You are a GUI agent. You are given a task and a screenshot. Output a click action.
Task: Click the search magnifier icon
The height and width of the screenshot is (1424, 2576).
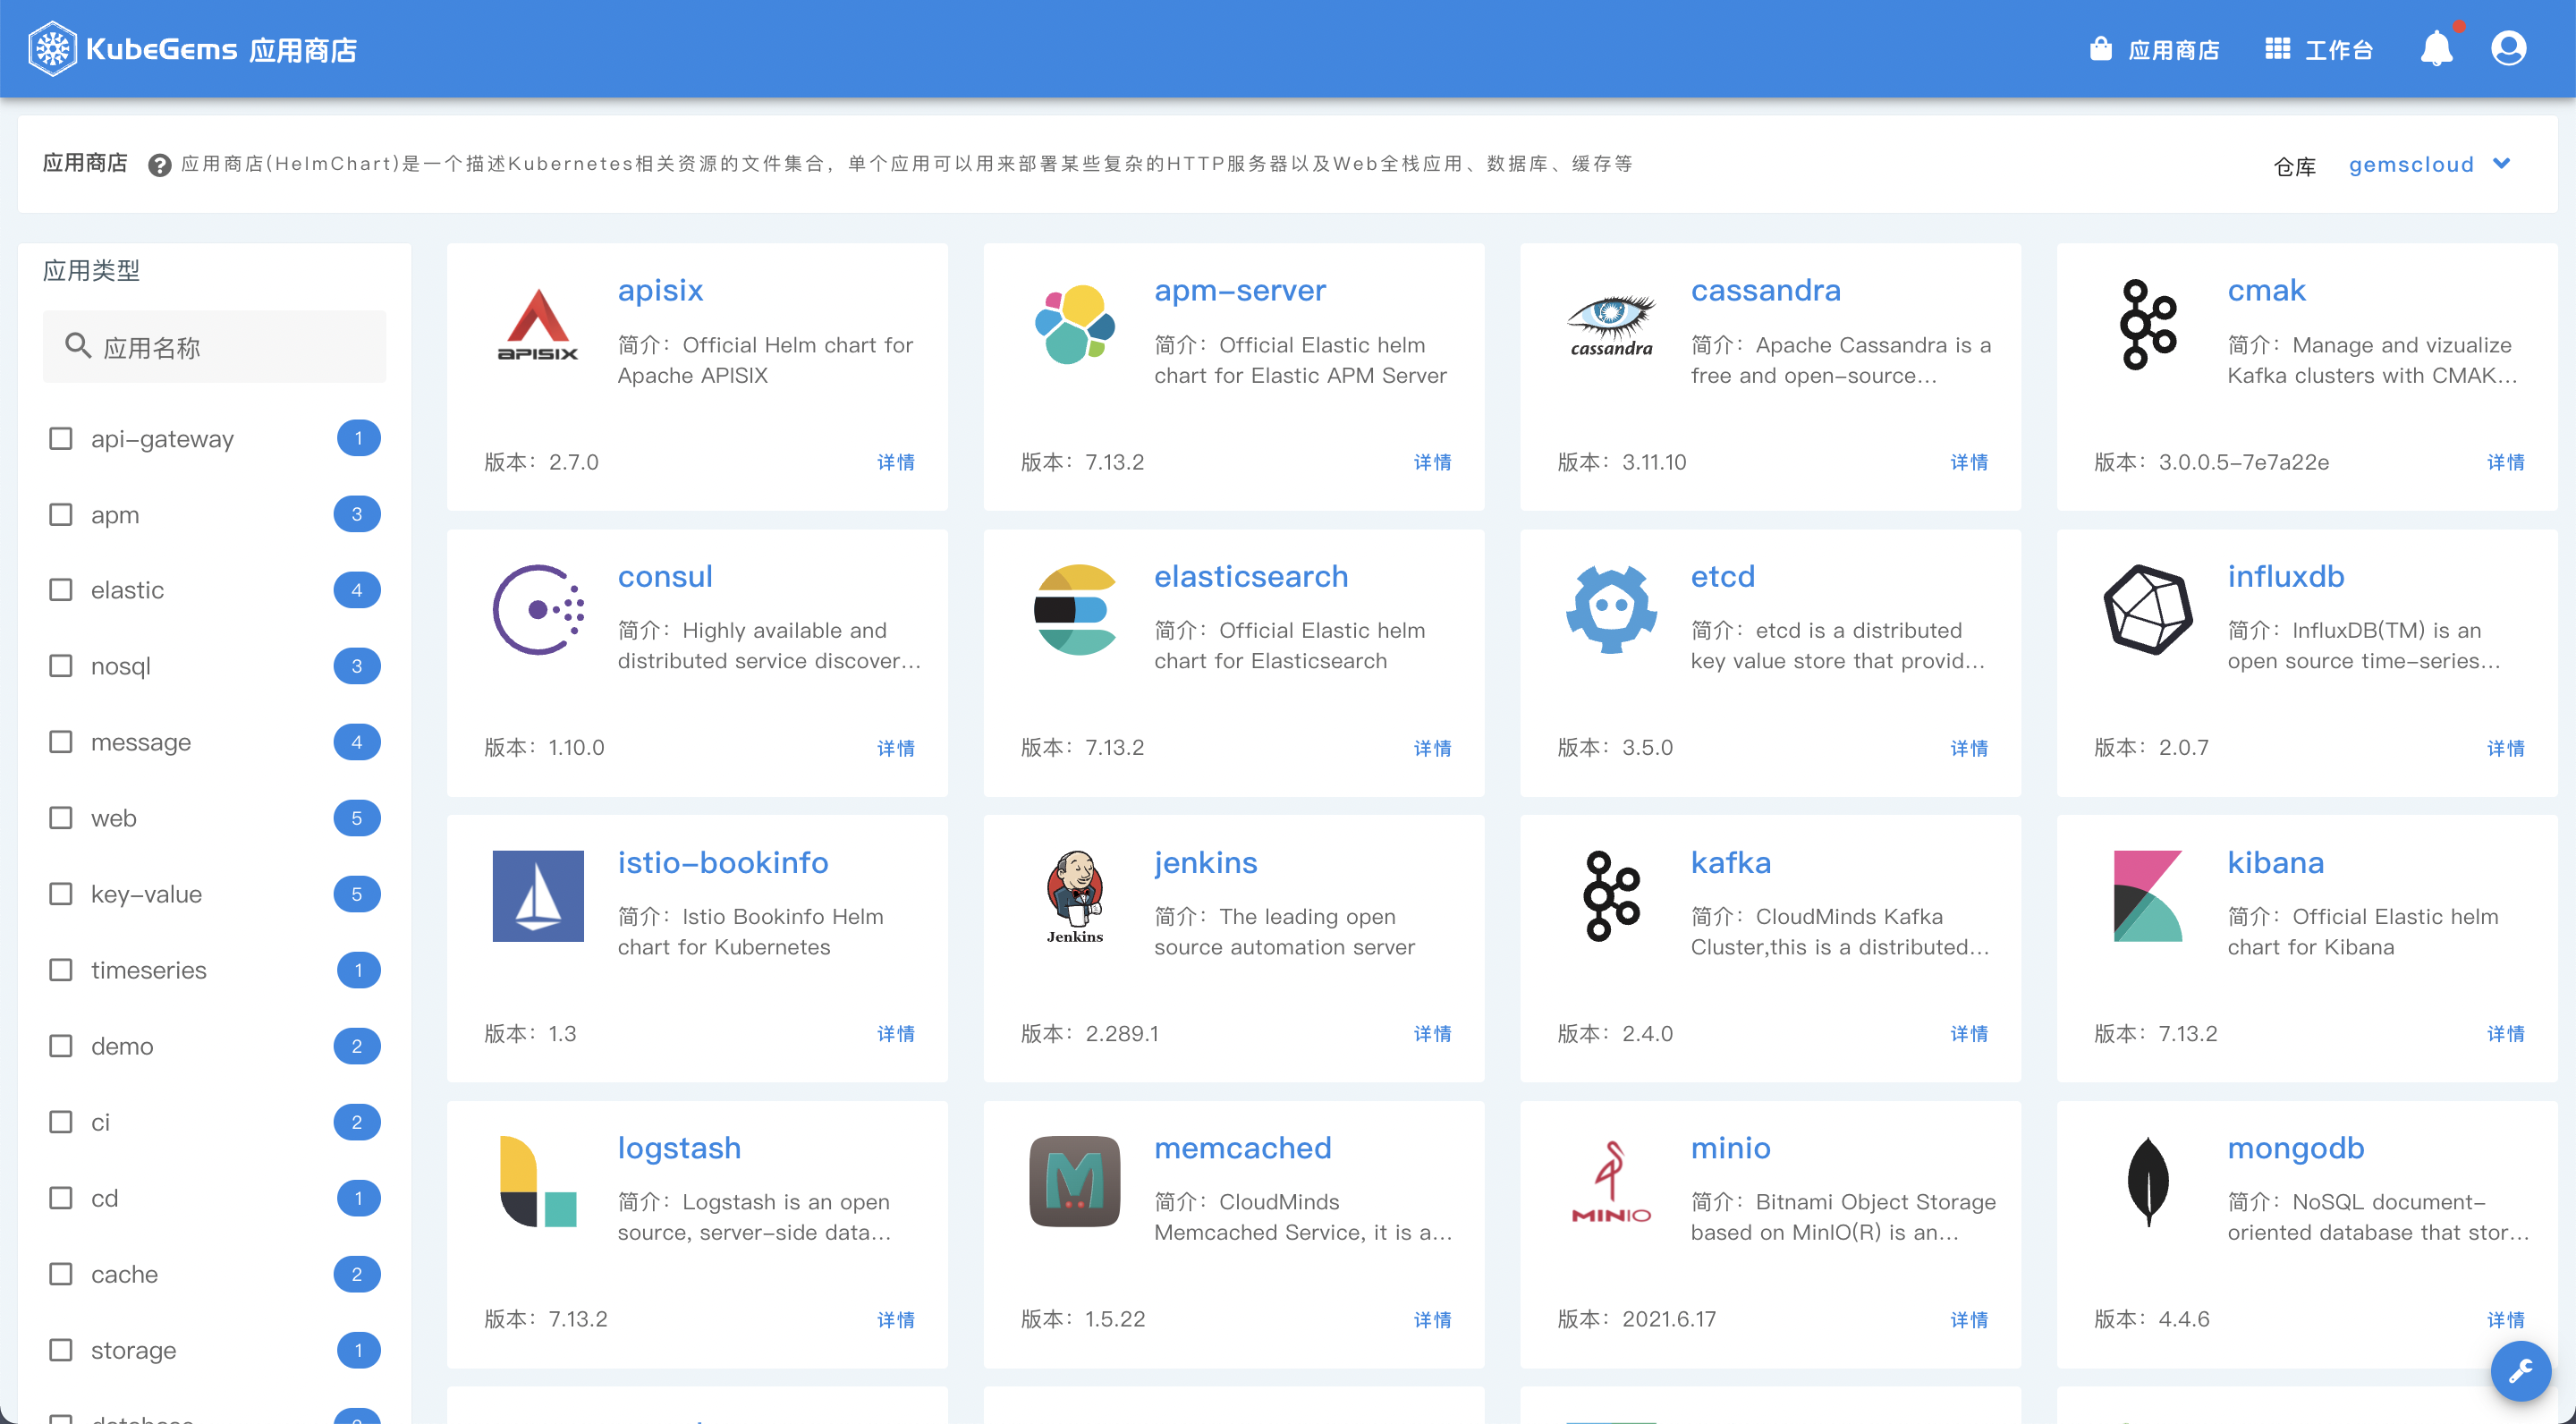pyautogui.click(x=78, y=346)
